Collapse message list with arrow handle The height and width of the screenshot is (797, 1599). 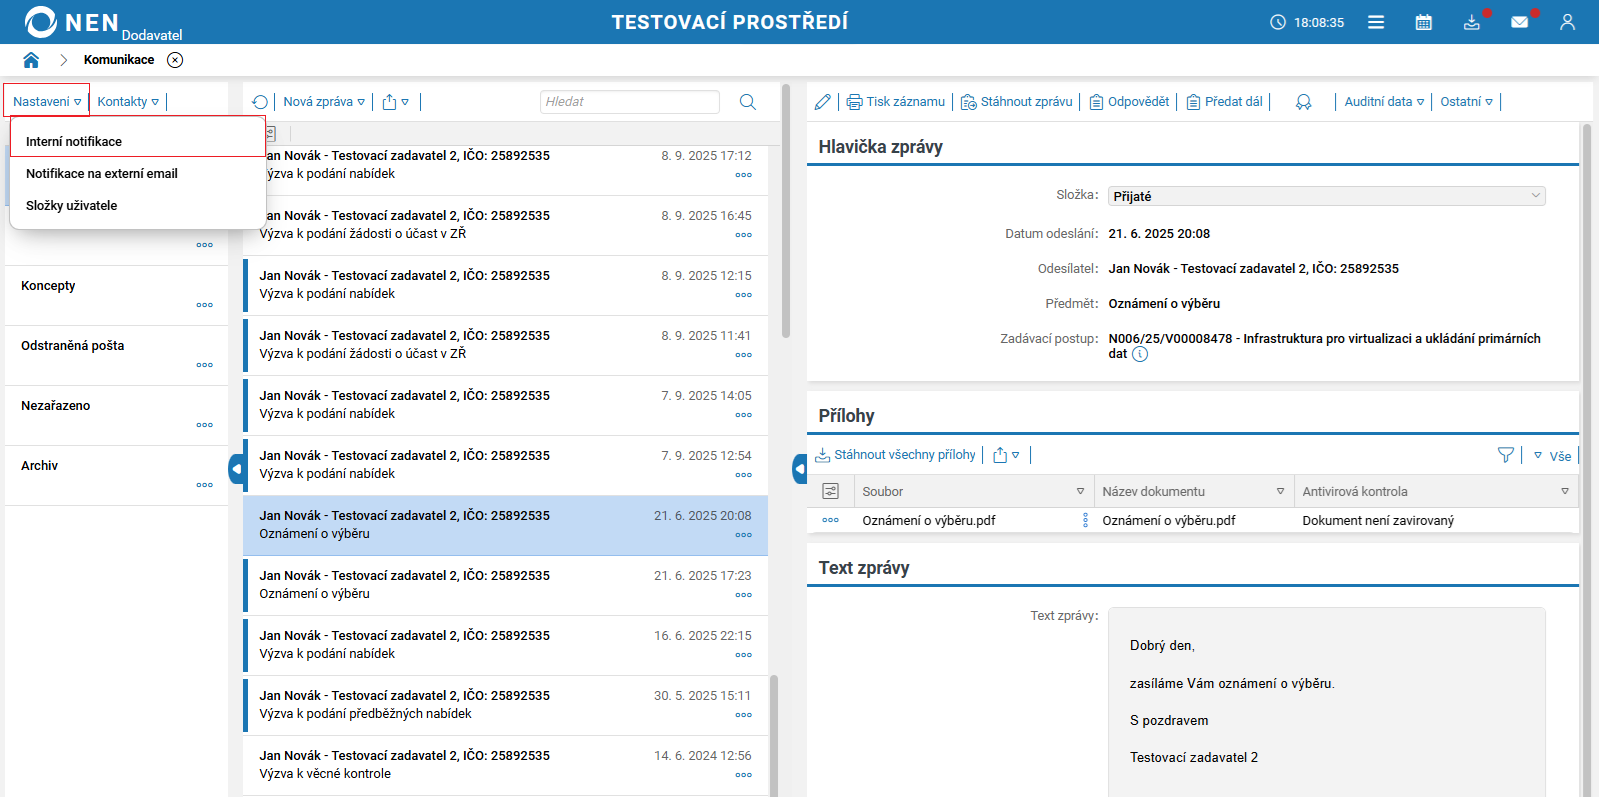click(x=800, y=467)
